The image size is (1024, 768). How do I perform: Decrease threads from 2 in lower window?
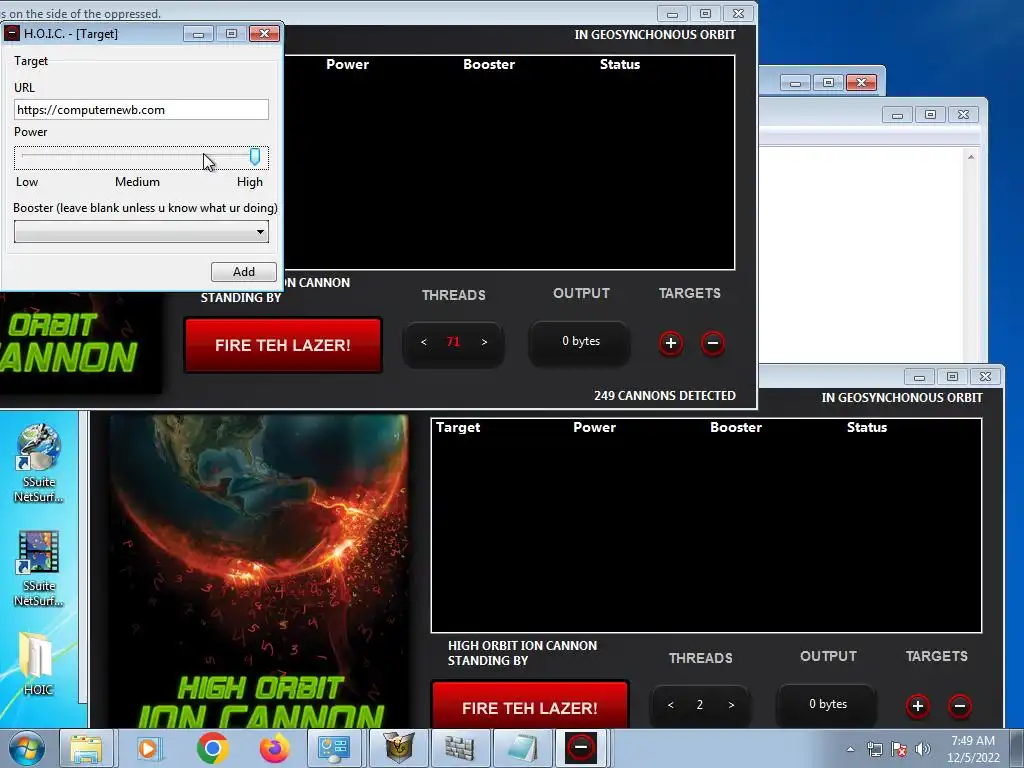point(671,705)
